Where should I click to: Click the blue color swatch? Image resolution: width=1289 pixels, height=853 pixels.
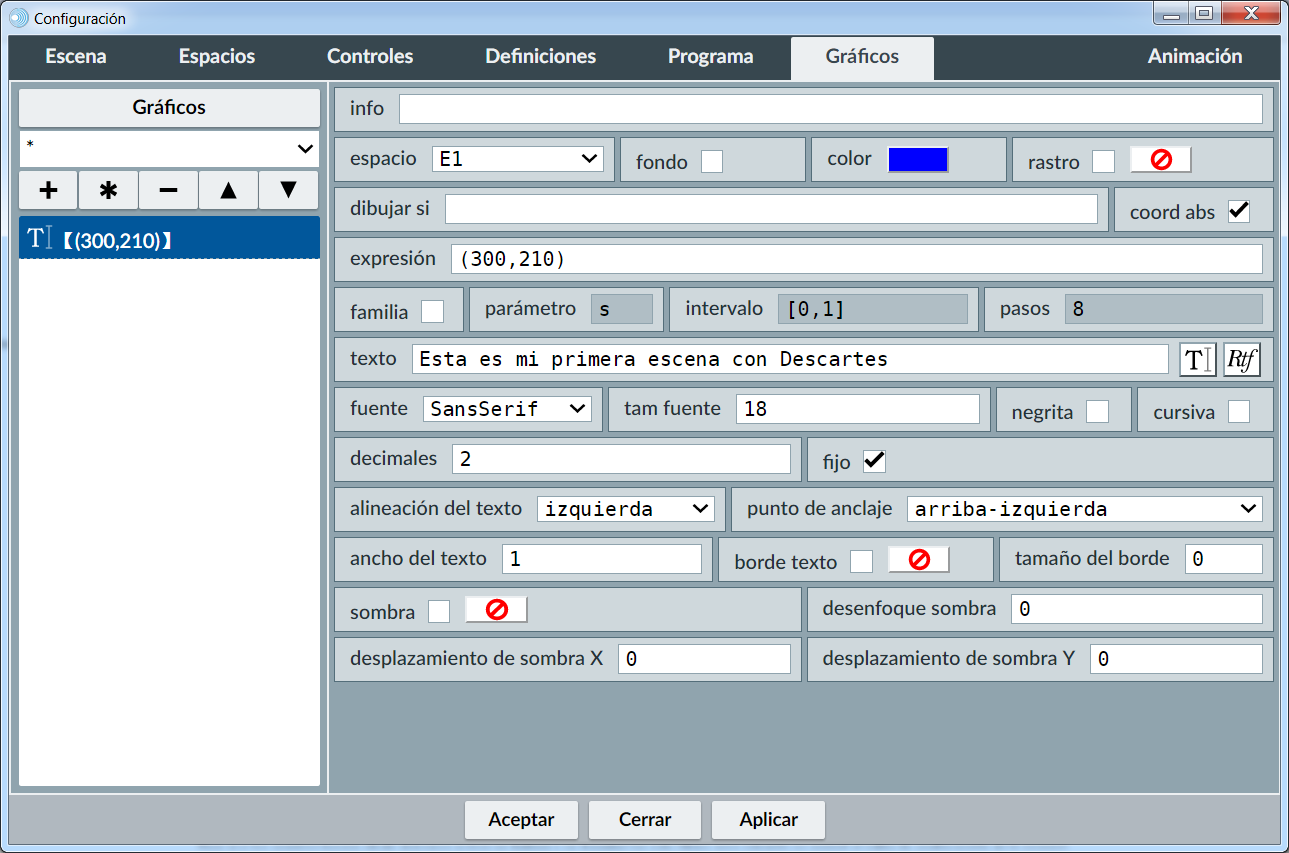tap(918, 160)
